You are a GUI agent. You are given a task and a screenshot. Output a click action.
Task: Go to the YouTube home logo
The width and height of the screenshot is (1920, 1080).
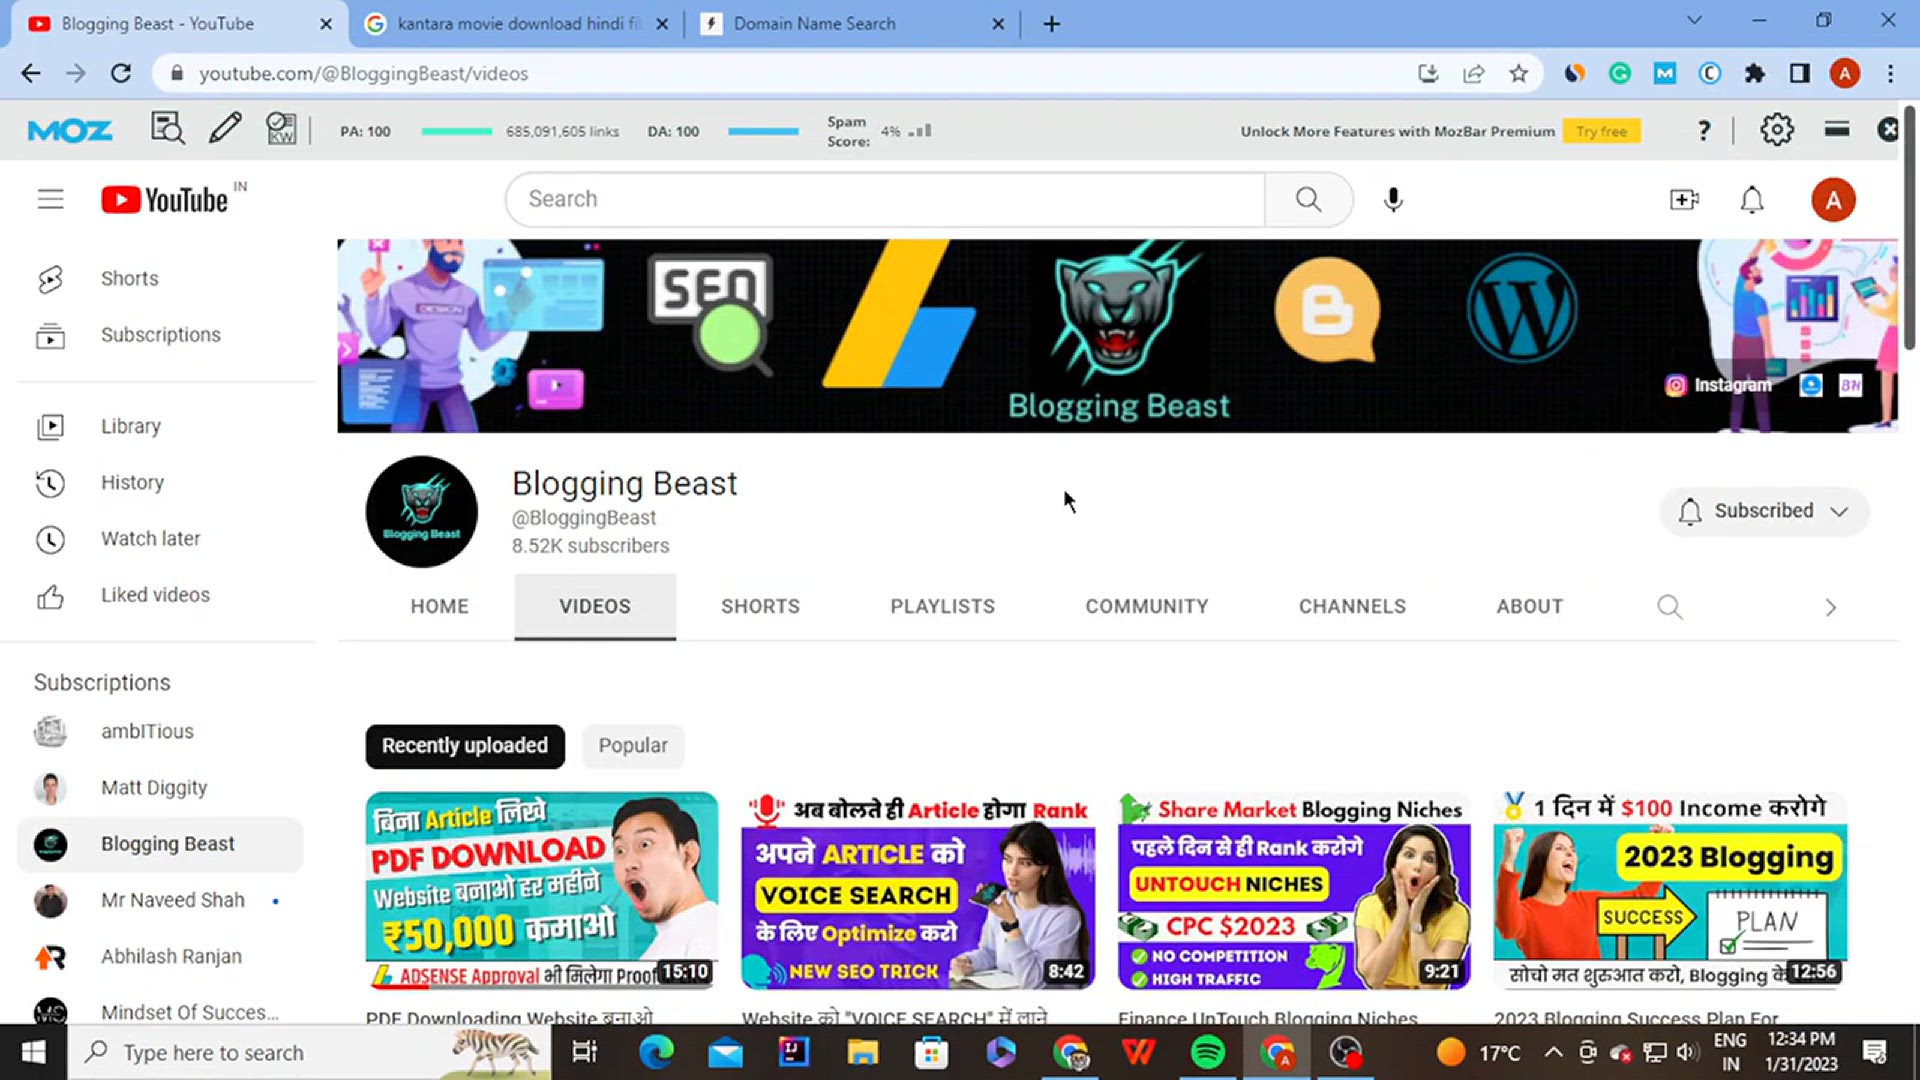(x=165, y=200)
